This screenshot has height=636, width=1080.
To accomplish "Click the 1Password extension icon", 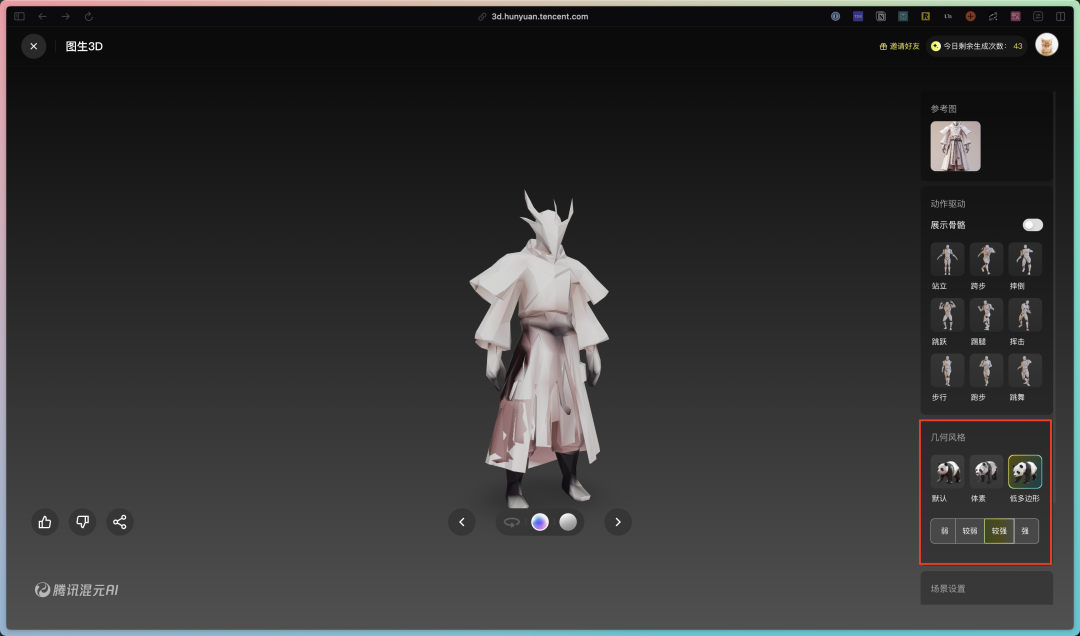I will (835, 17).
